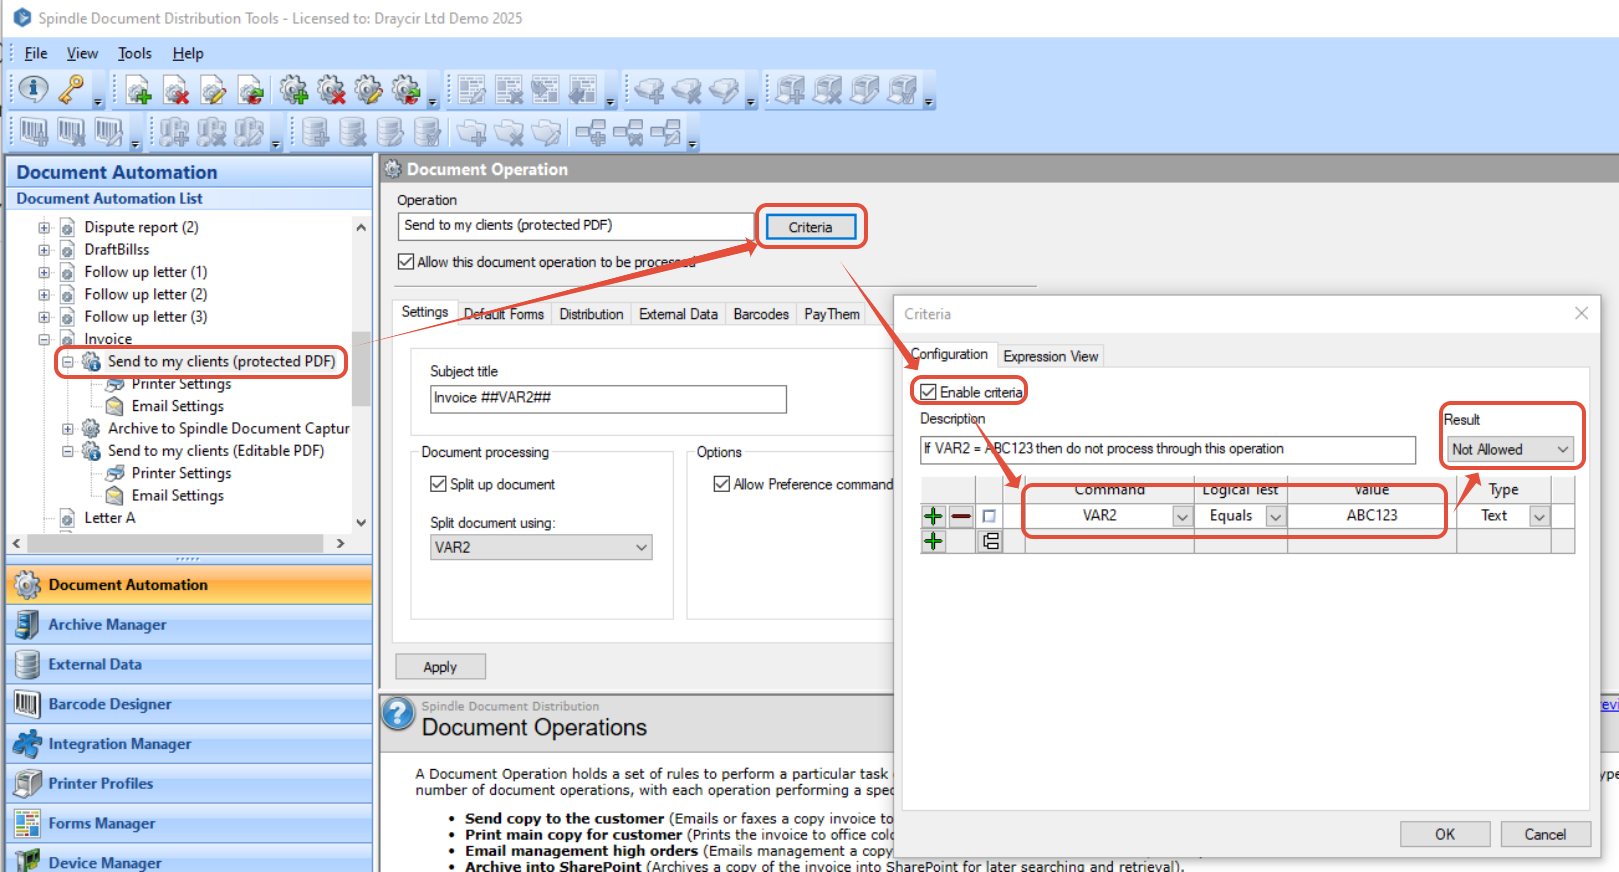Click the refresh document icon
This screenshot has width=1619, height=872.
pyautogui.click(x=250, y=91)
